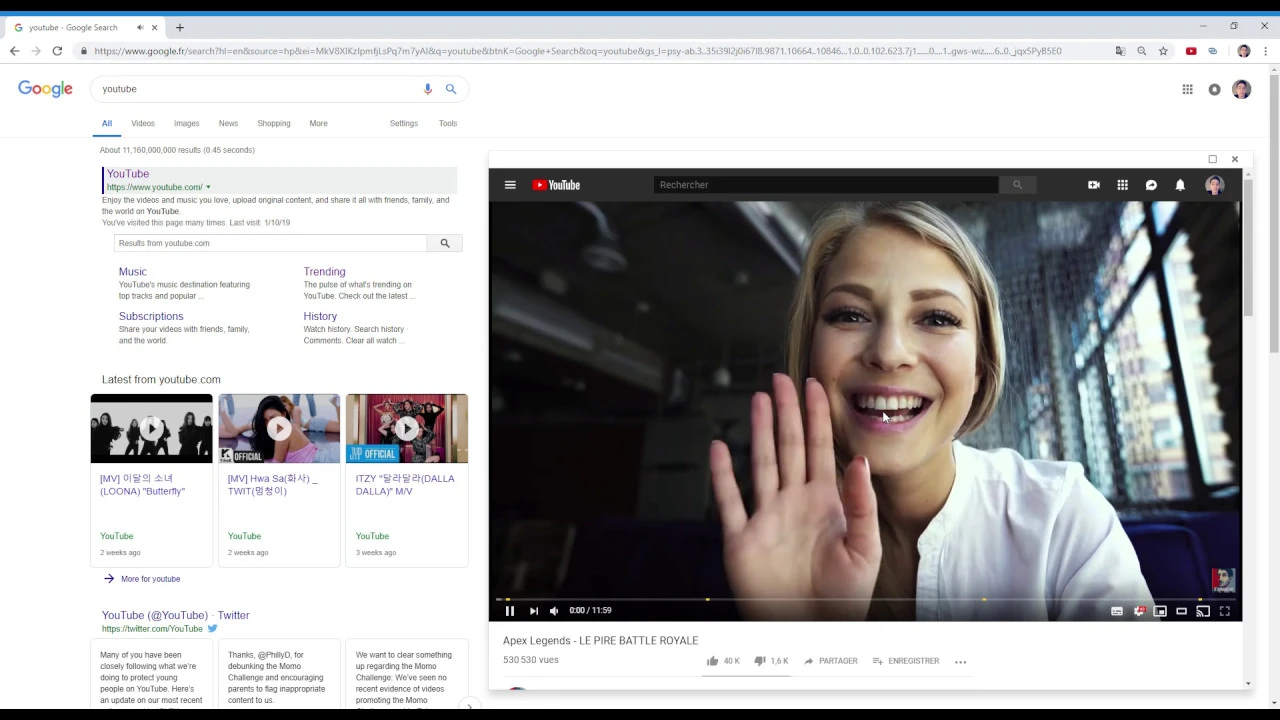Open video player settings gear
This screenshot has height=720, width=1280.
click(1139, 611)
